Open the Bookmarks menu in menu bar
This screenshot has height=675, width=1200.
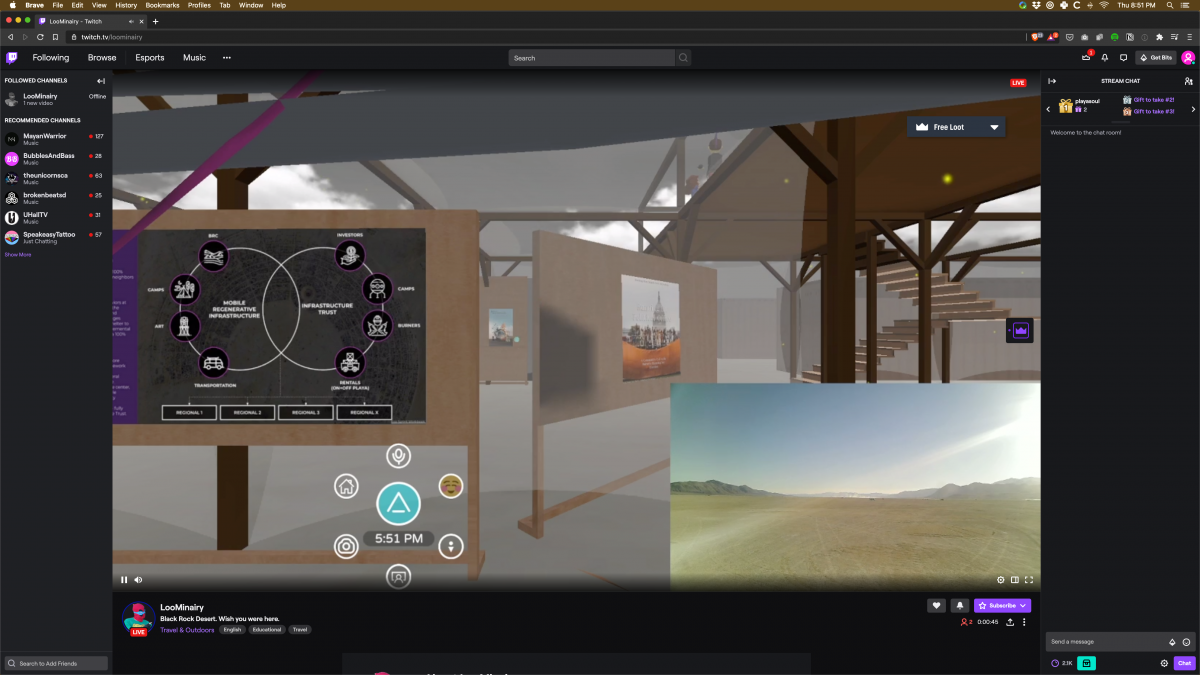[162, 5]
